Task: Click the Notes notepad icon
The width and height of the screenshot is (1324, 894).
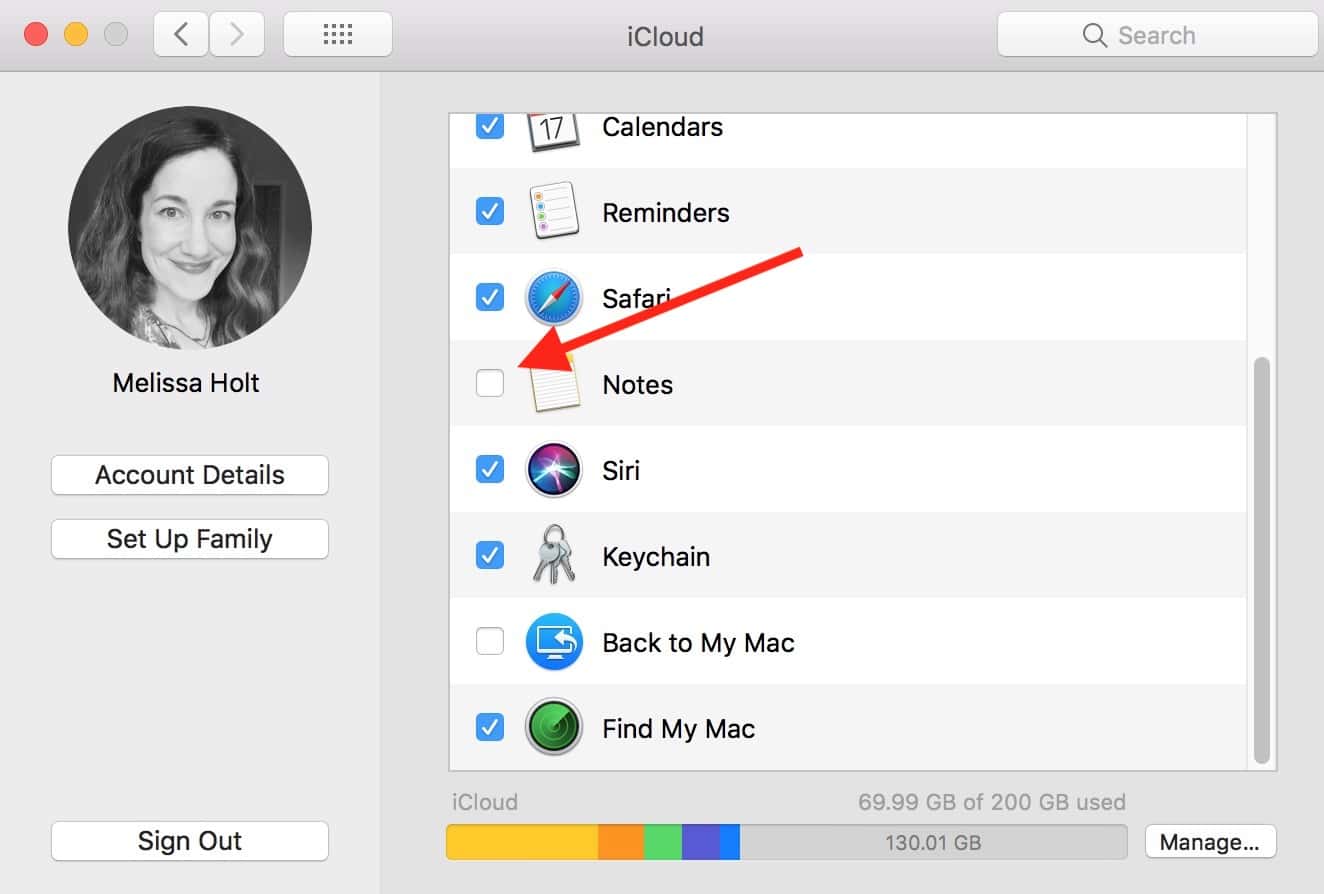Action: [555, 384]
